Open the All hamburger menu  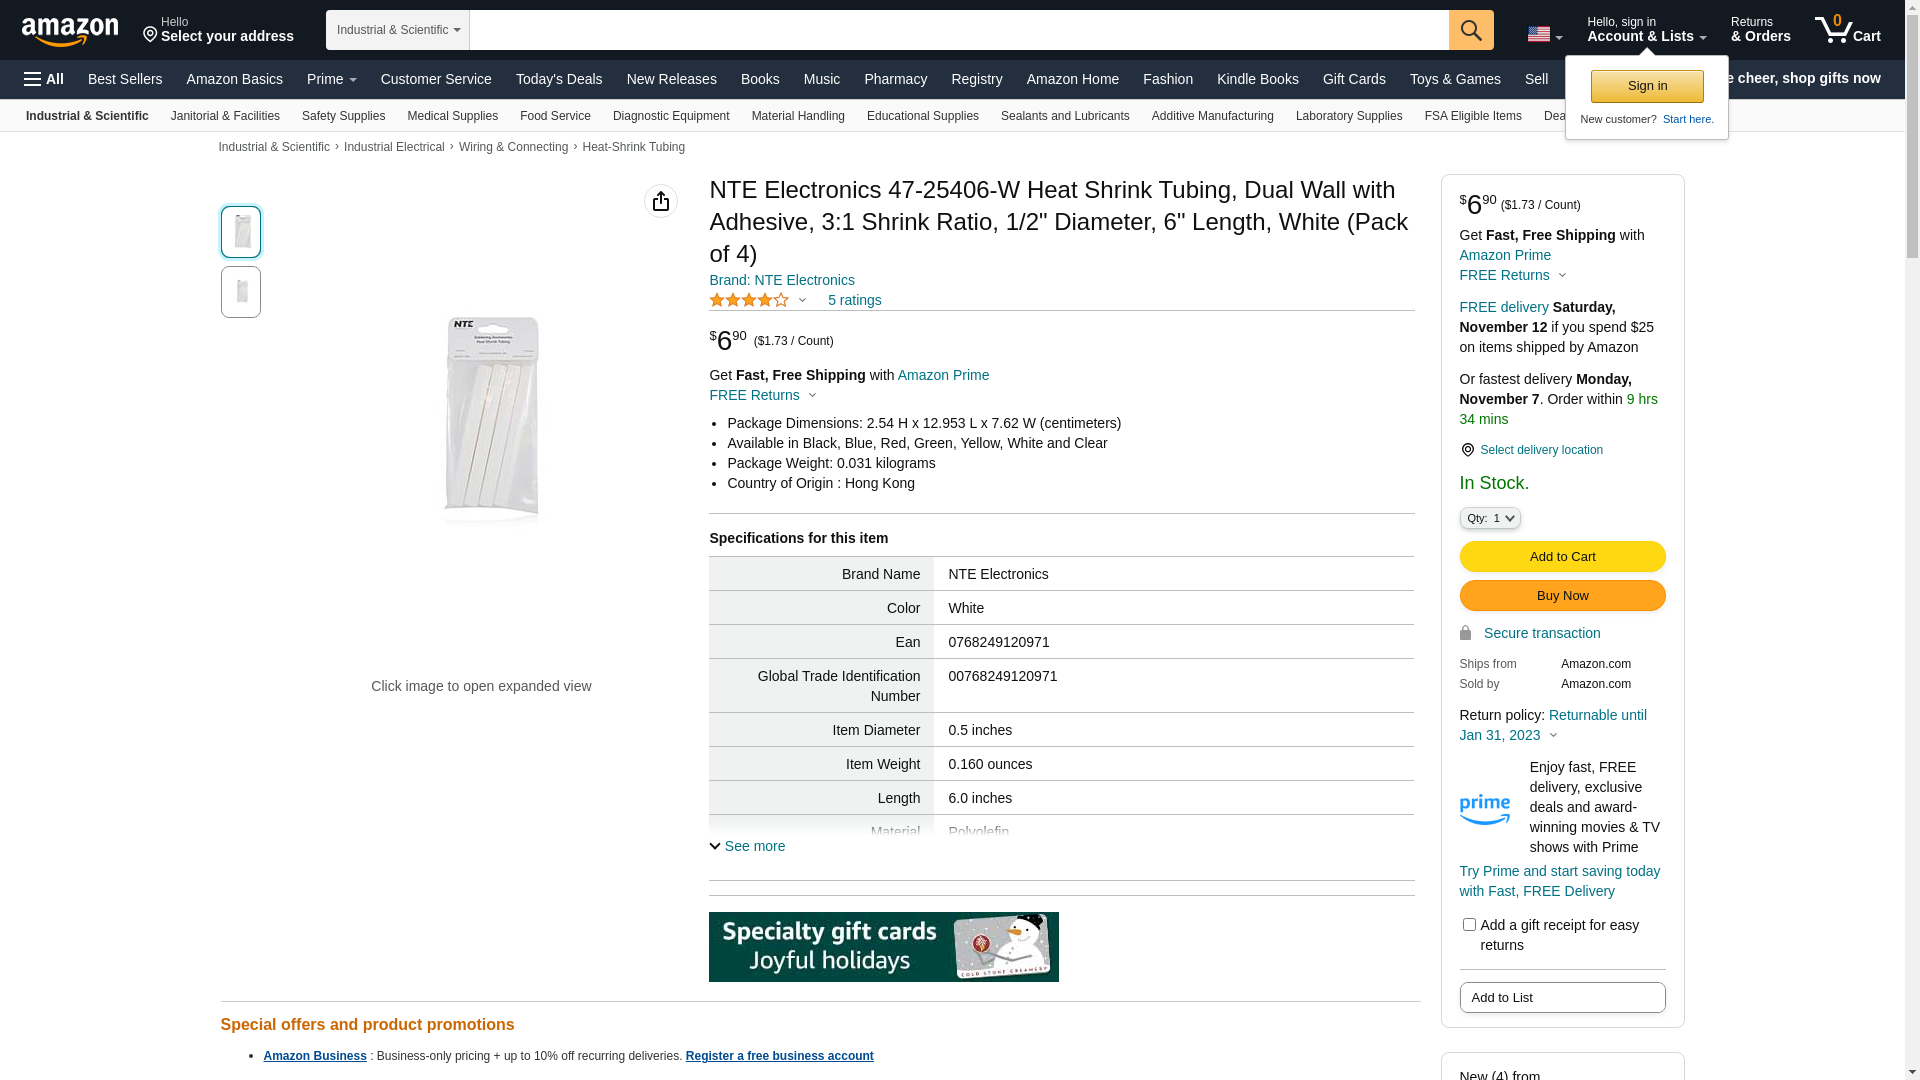pos(44,79)
